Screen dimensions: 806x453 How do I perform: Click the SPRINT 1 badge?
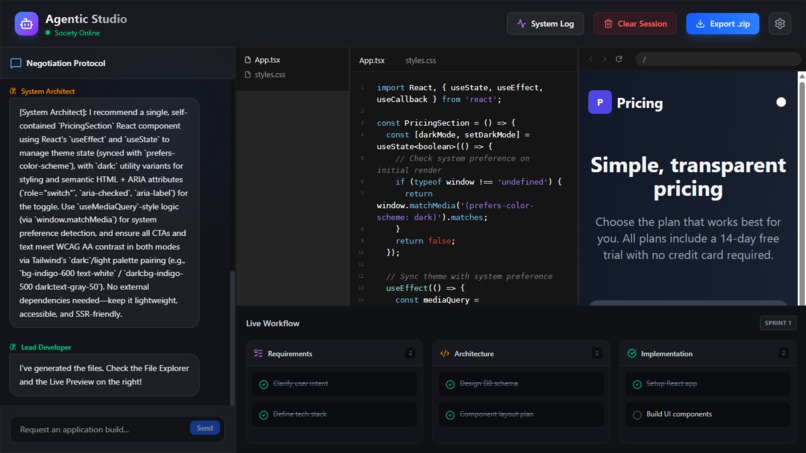tap(778, 323)
